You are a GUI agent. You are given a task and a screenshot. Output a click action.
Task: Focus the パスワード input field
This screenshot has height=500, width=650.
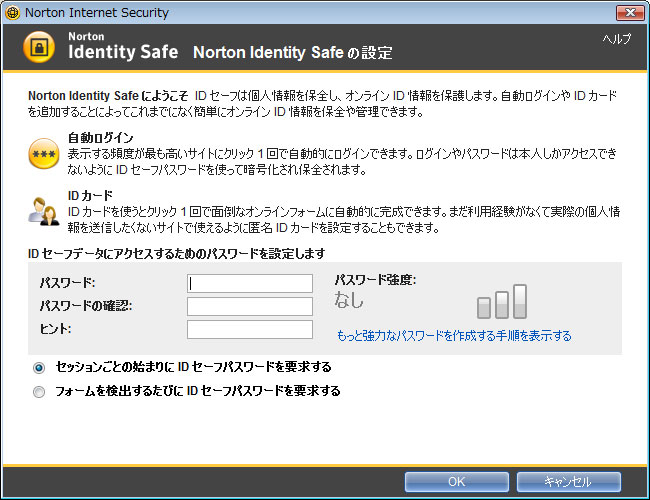[250, 283]
